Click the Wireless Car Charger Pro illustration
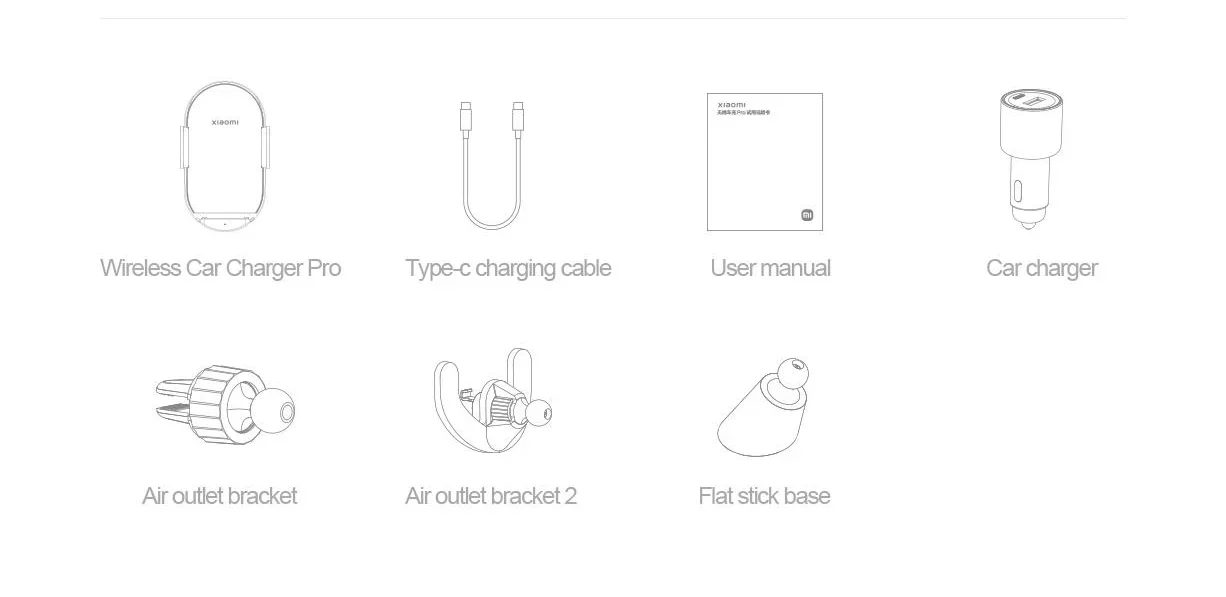The image size is (1226, 597). 225,156
